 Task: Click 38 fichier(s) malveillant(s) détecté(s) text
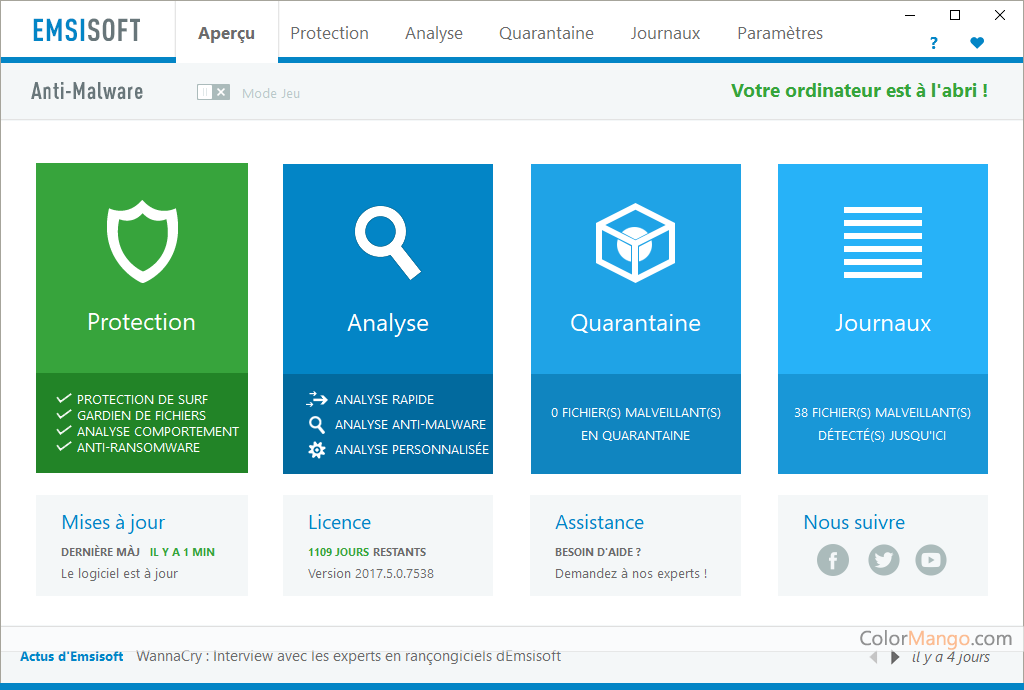pos(882,424)
